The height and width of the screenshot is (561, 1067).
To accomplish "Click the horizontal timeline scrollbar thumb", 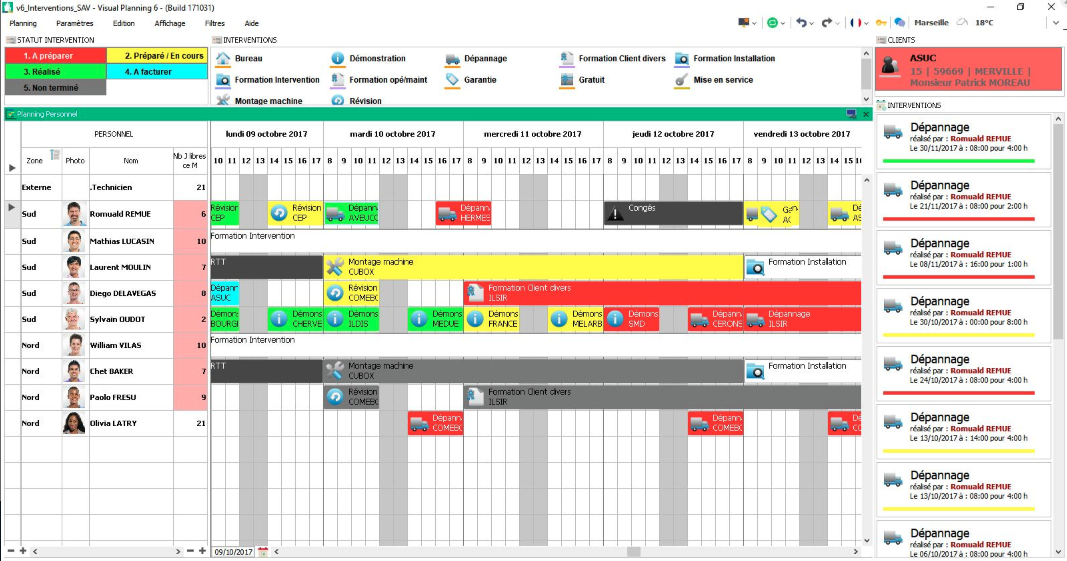I will (x=634, y=551).
